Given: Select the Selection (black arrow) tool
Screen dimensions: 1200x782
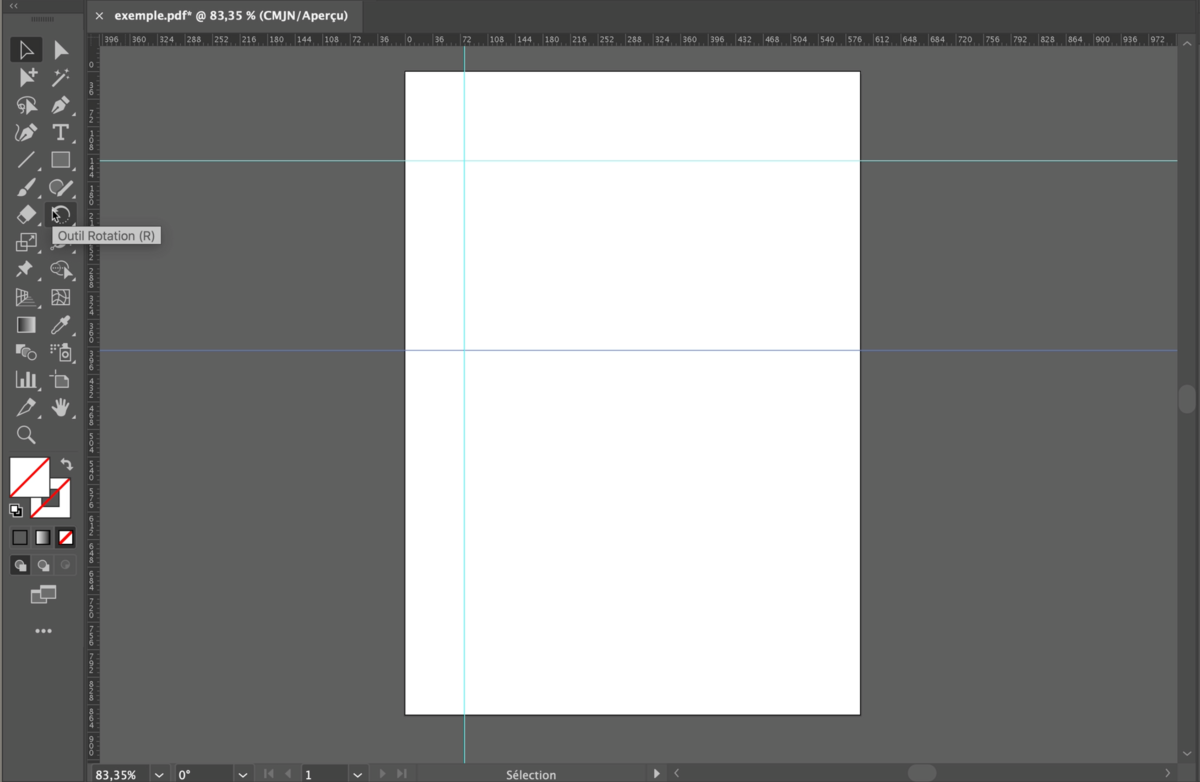Looking at the screenshot, I should [x=26, y=50].
